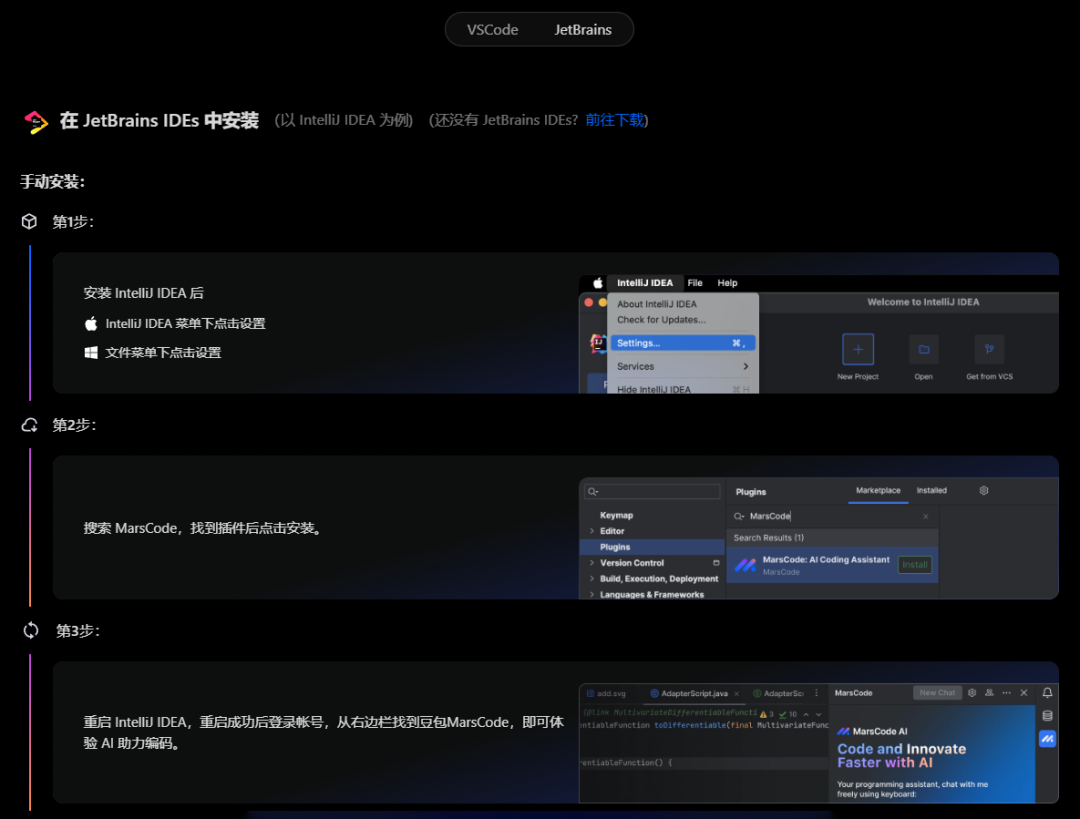Choose Settings... in the IntelliJ IDEA menu
This screenshot has height=819, width=1080.
coord(683,343)
